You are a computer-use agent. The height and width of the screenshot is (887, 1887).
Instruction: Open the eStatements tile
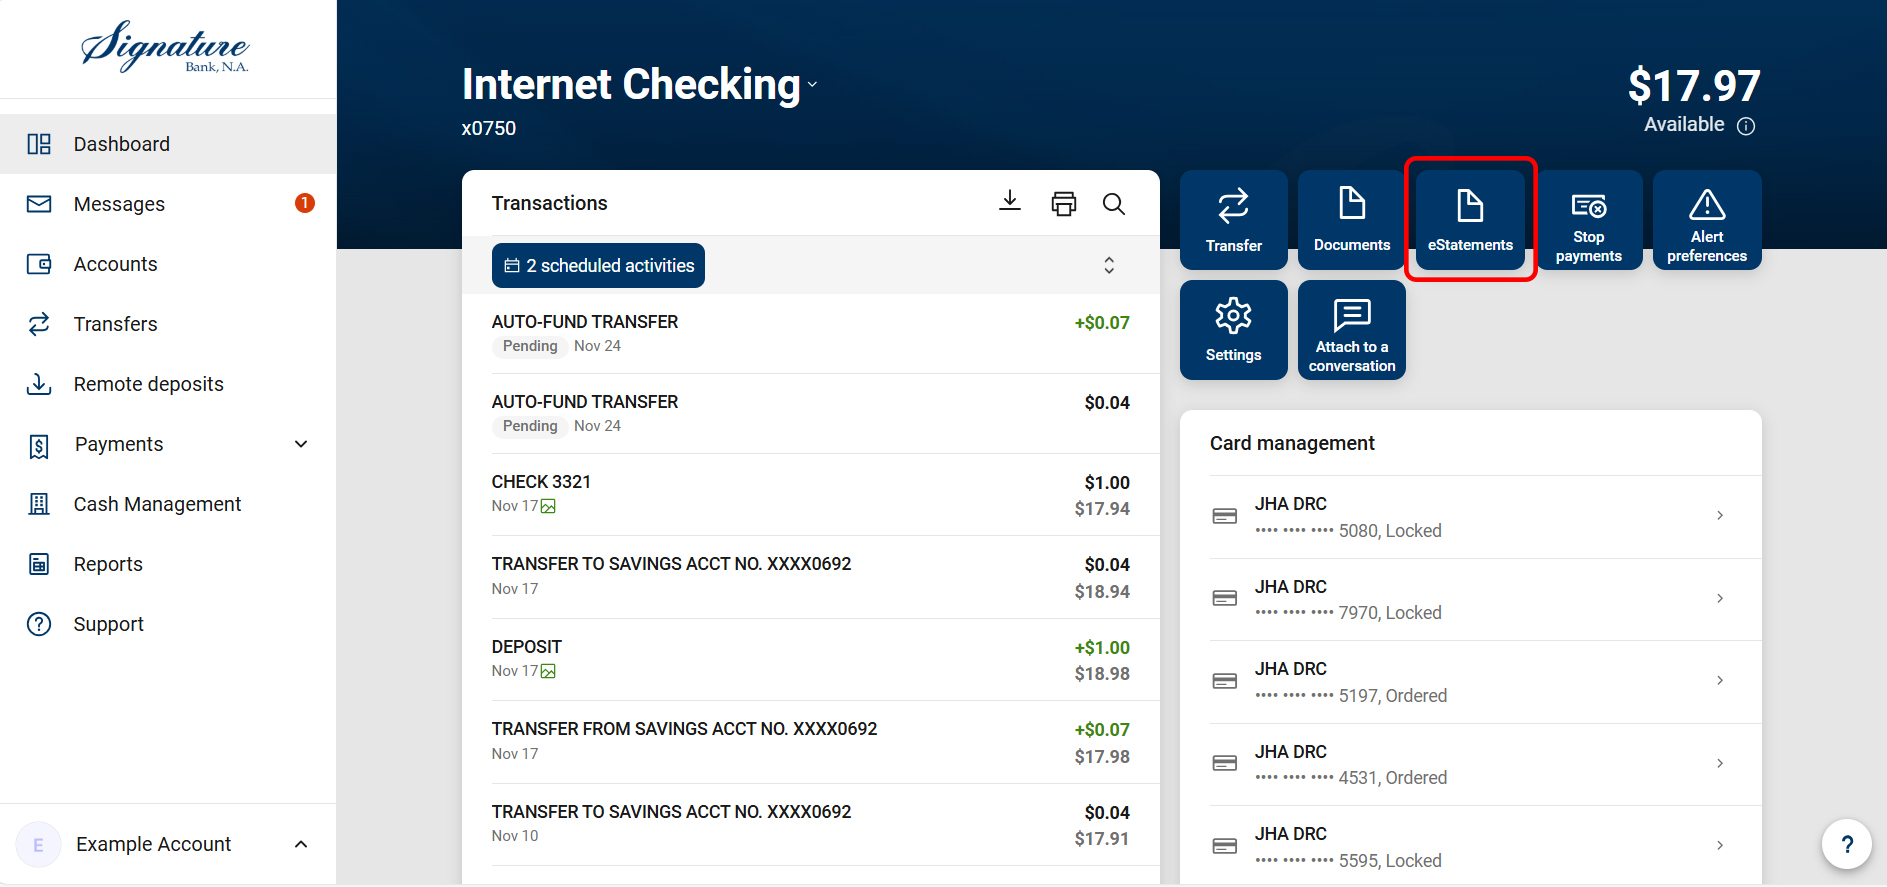(x=1470, y=220)
